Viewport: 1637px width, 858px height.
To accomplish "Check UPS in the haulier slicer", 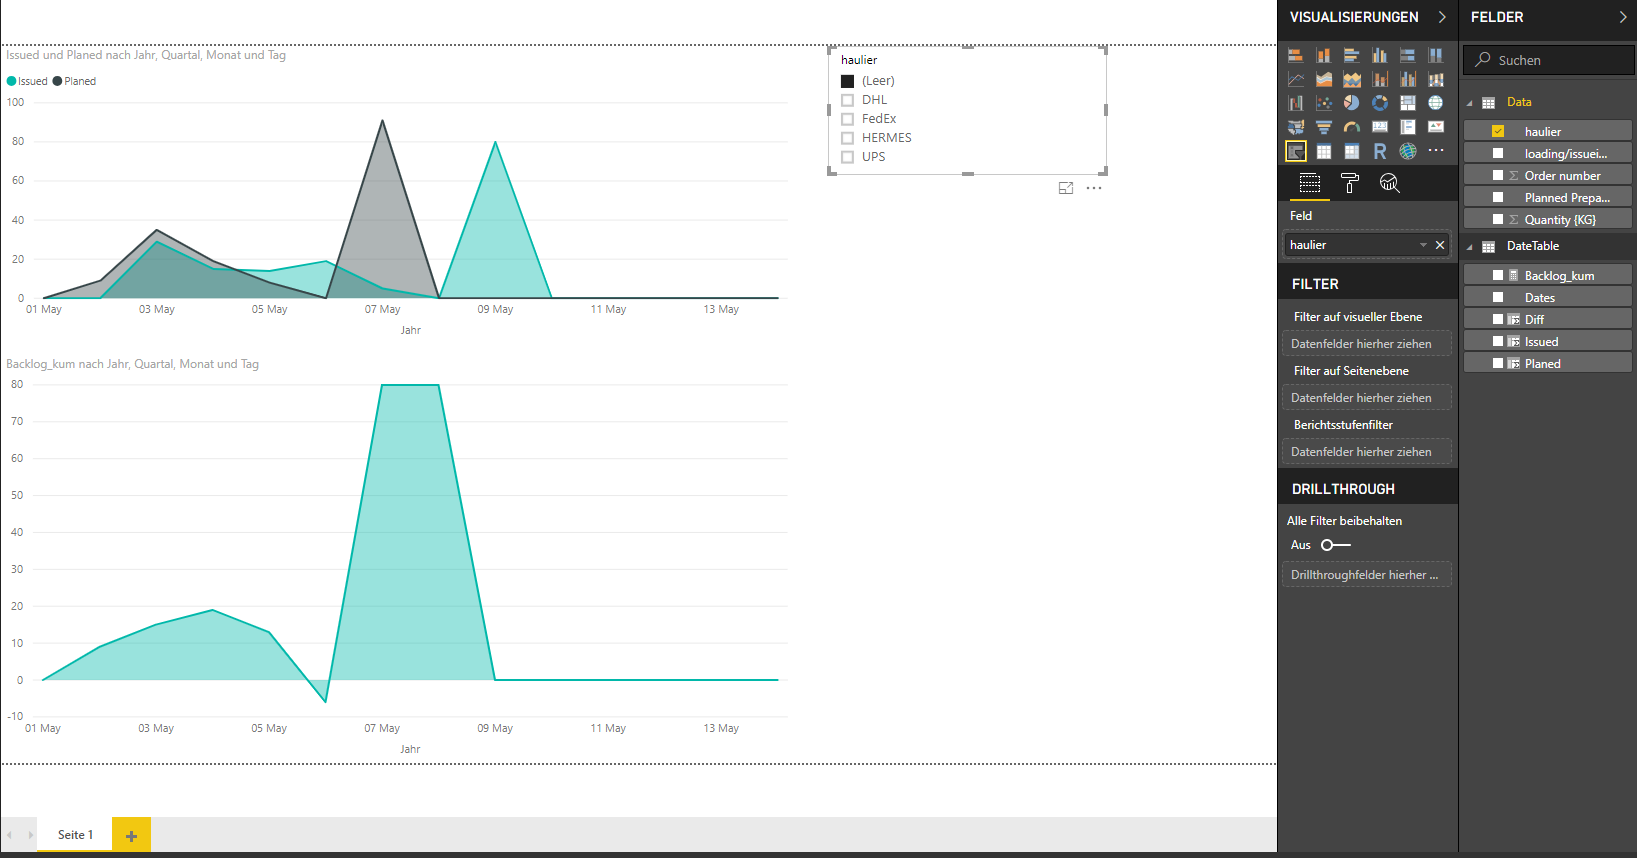I will [848, 157].
